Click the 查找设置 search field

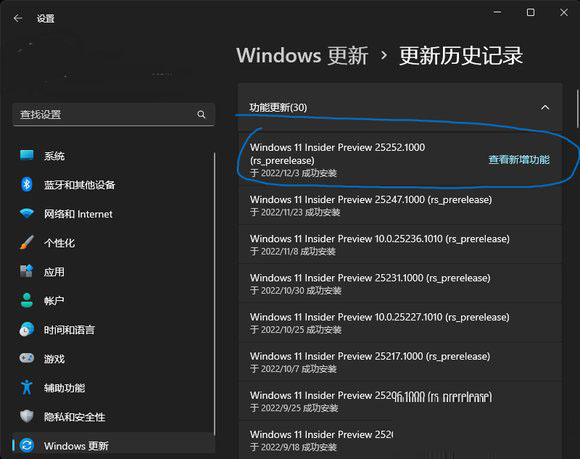(114, 115)
